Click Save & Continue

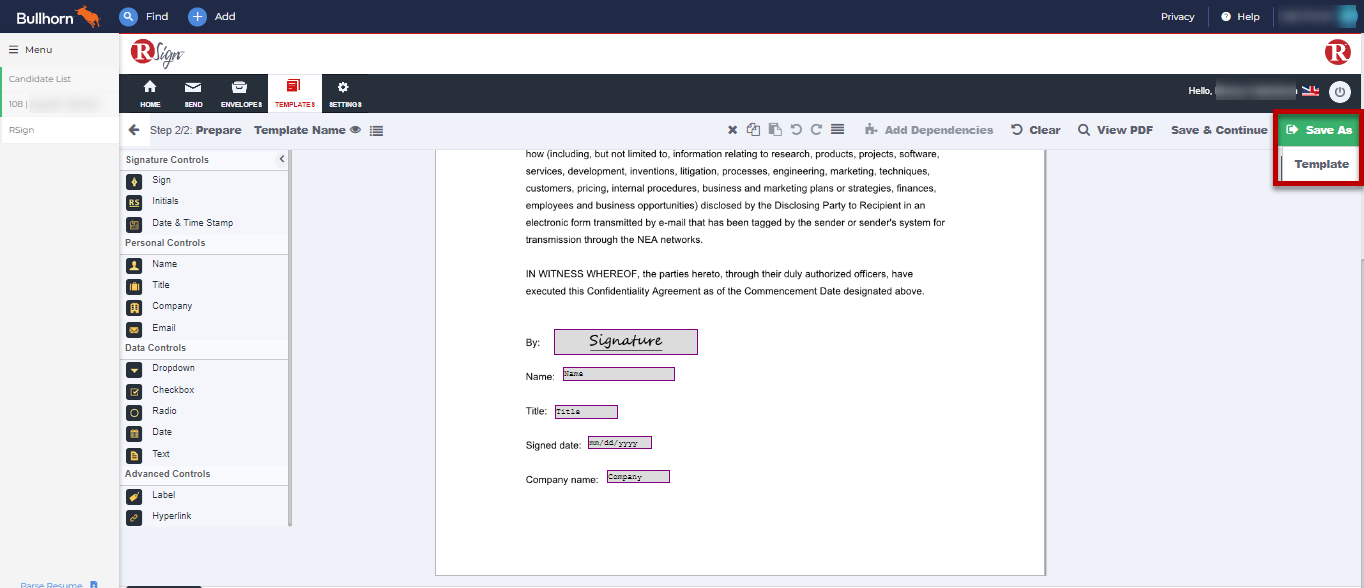pos(1218,130)
